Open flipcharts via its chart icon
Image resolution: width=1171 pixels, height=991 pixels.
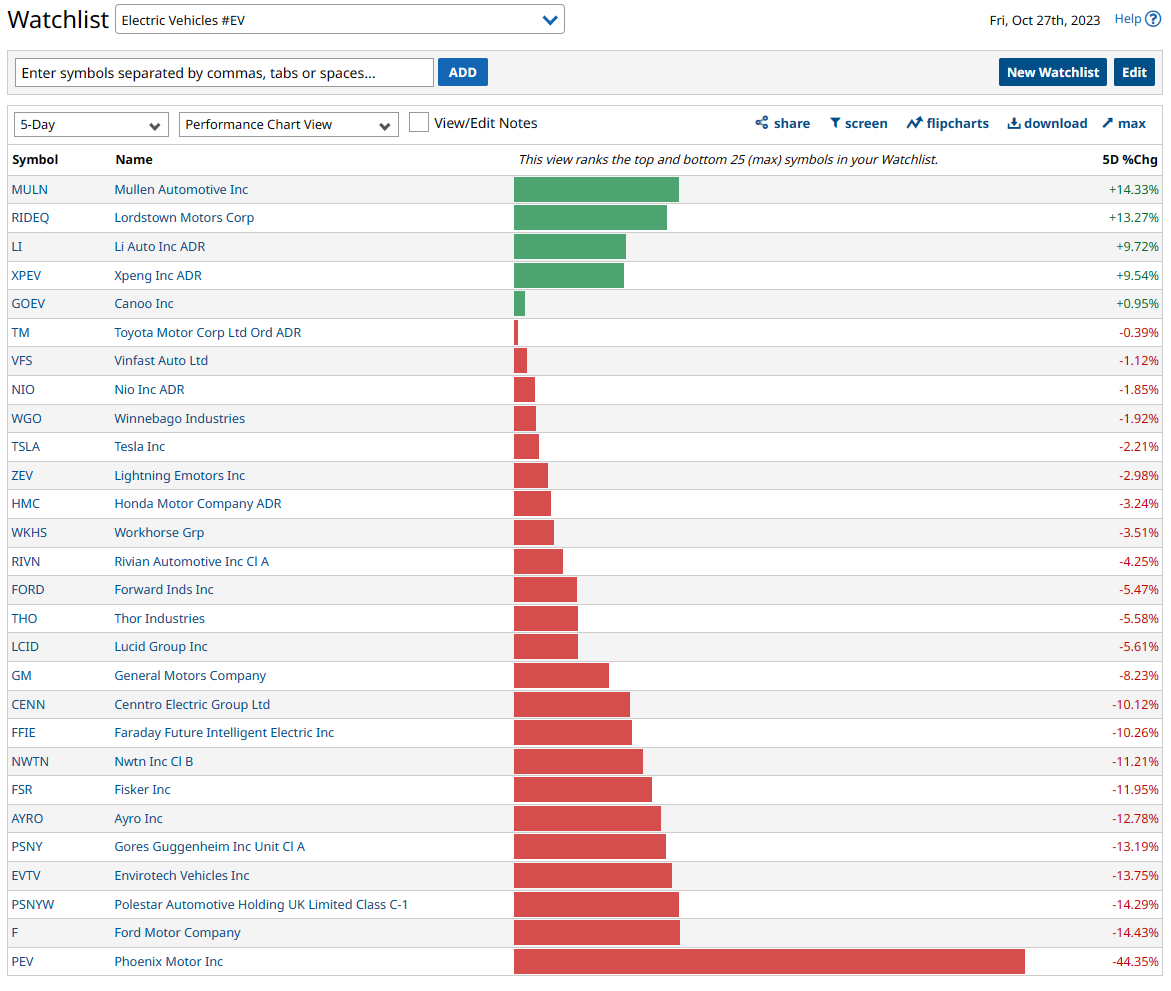(x=914, y=123)
